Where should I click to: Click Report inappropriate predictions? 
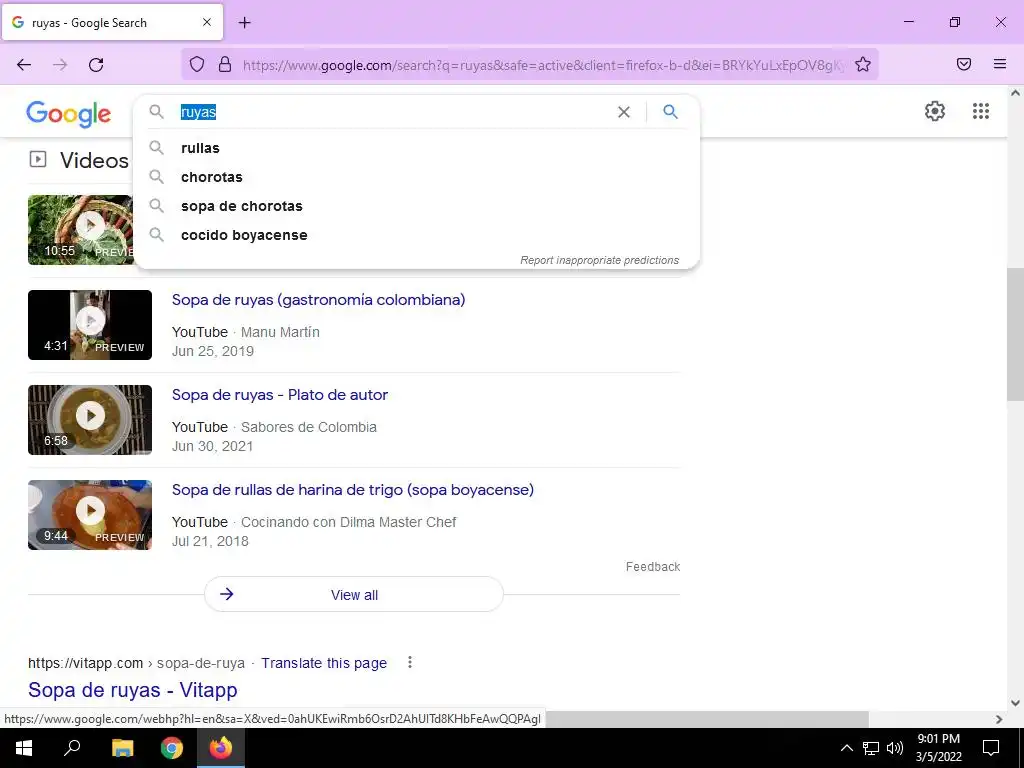coord(600,260)
